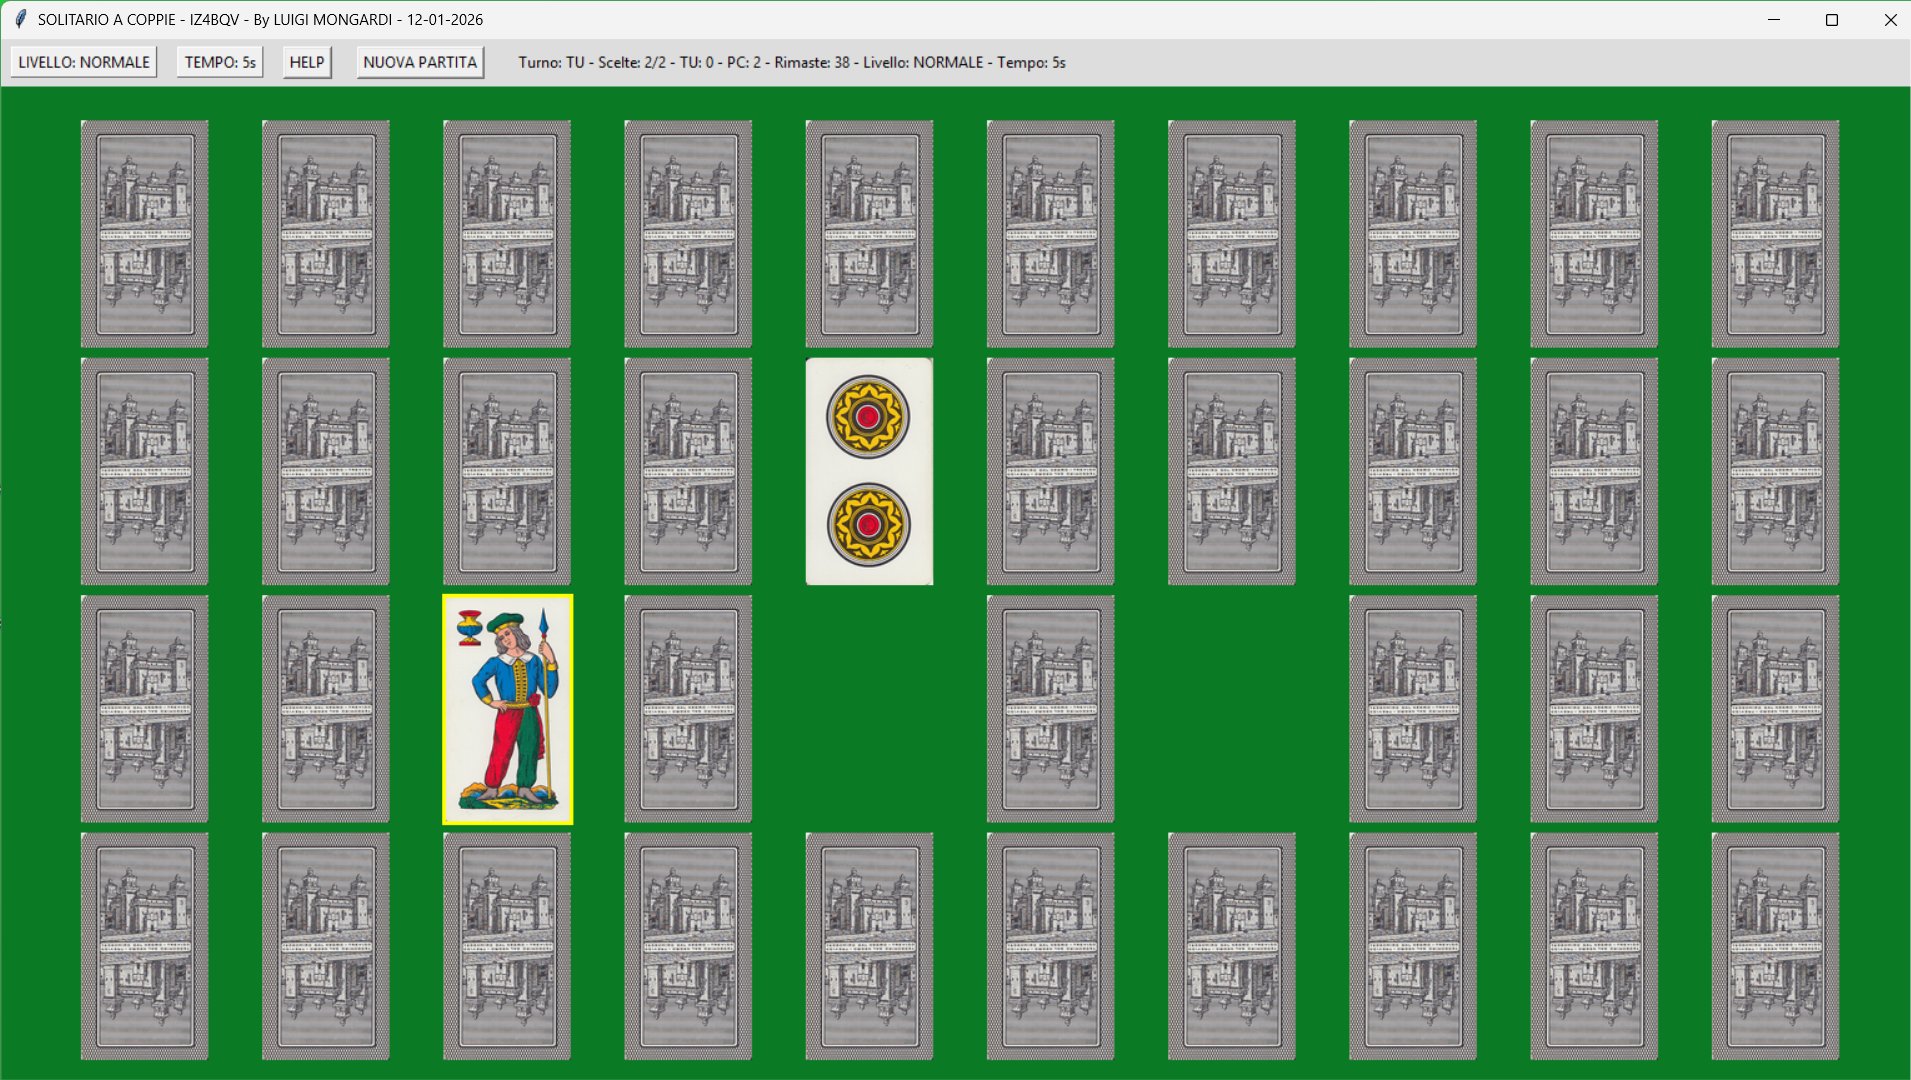Click the LIVELLO: NORMALE button
The height and width of the screenshot is (1080, 1911).
[x=84, y=62]
